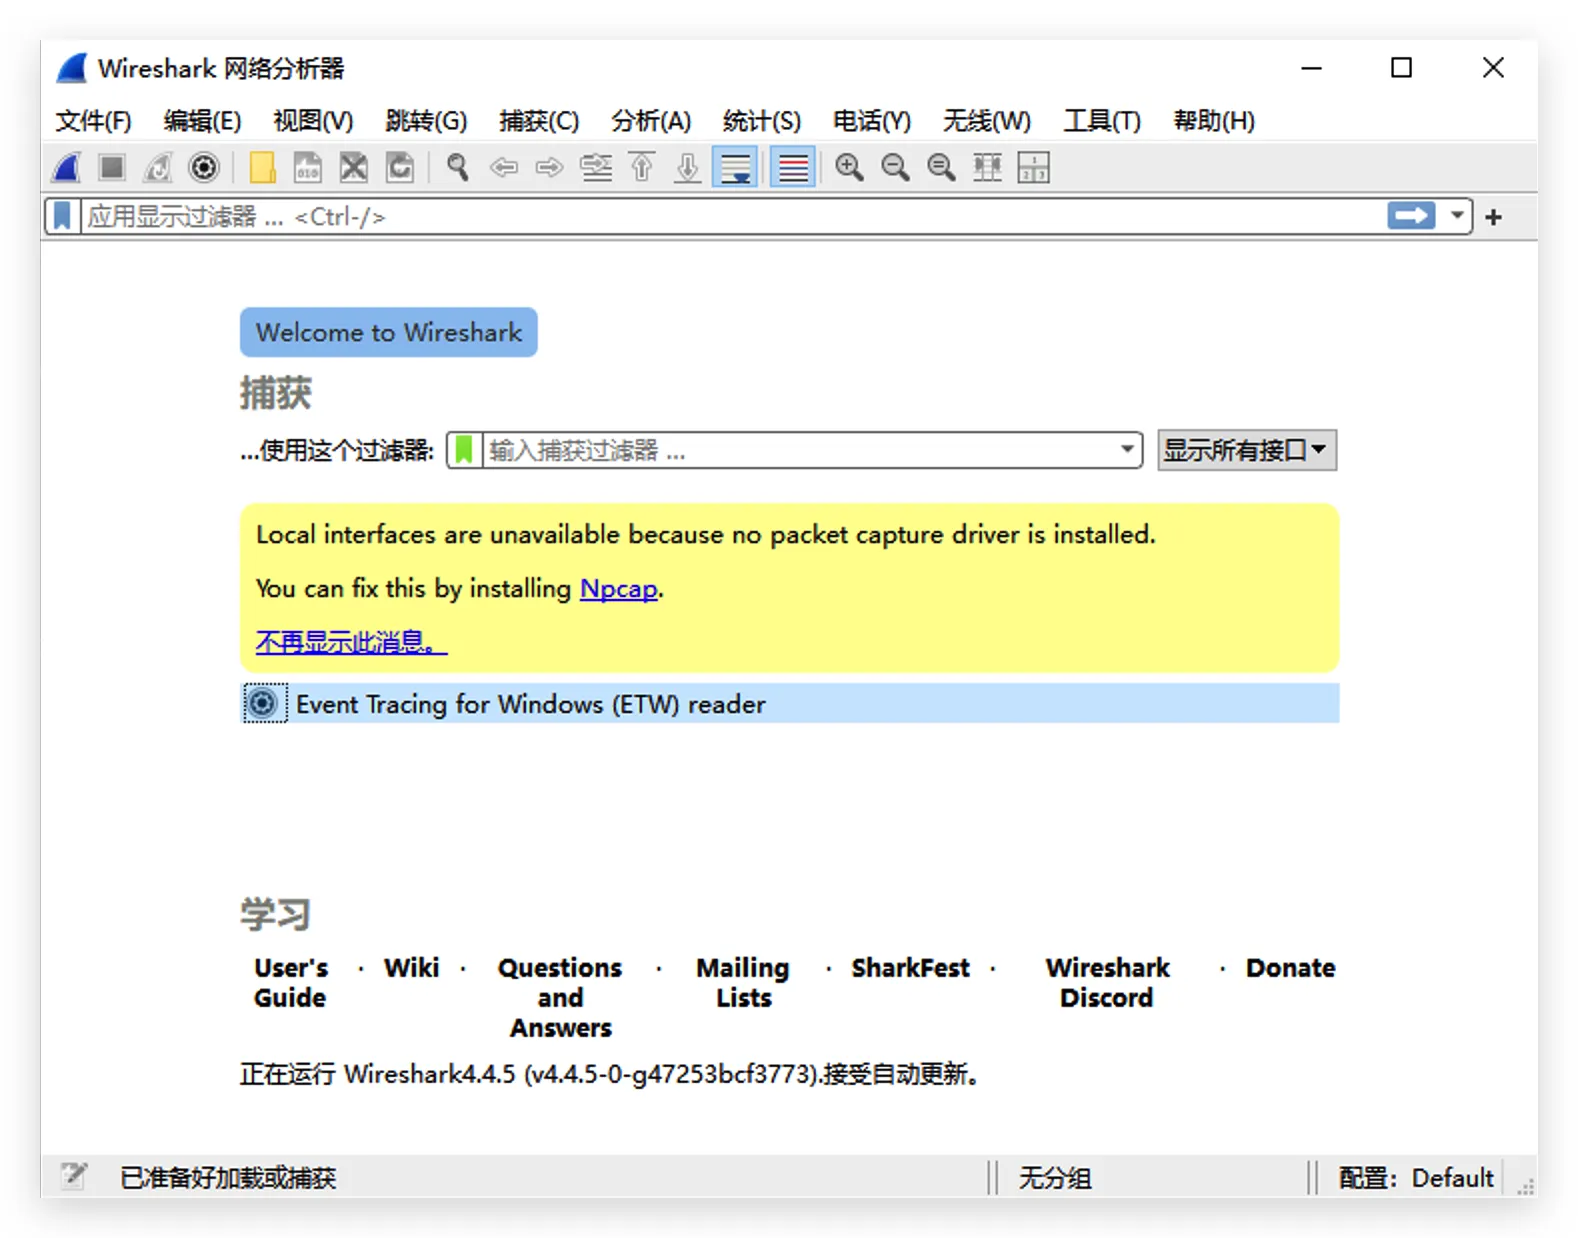Select Event Tracing for Windows (ETW) reader
The height and width of the screenshot is (1238, 1578).
click(x=790, y=703)
